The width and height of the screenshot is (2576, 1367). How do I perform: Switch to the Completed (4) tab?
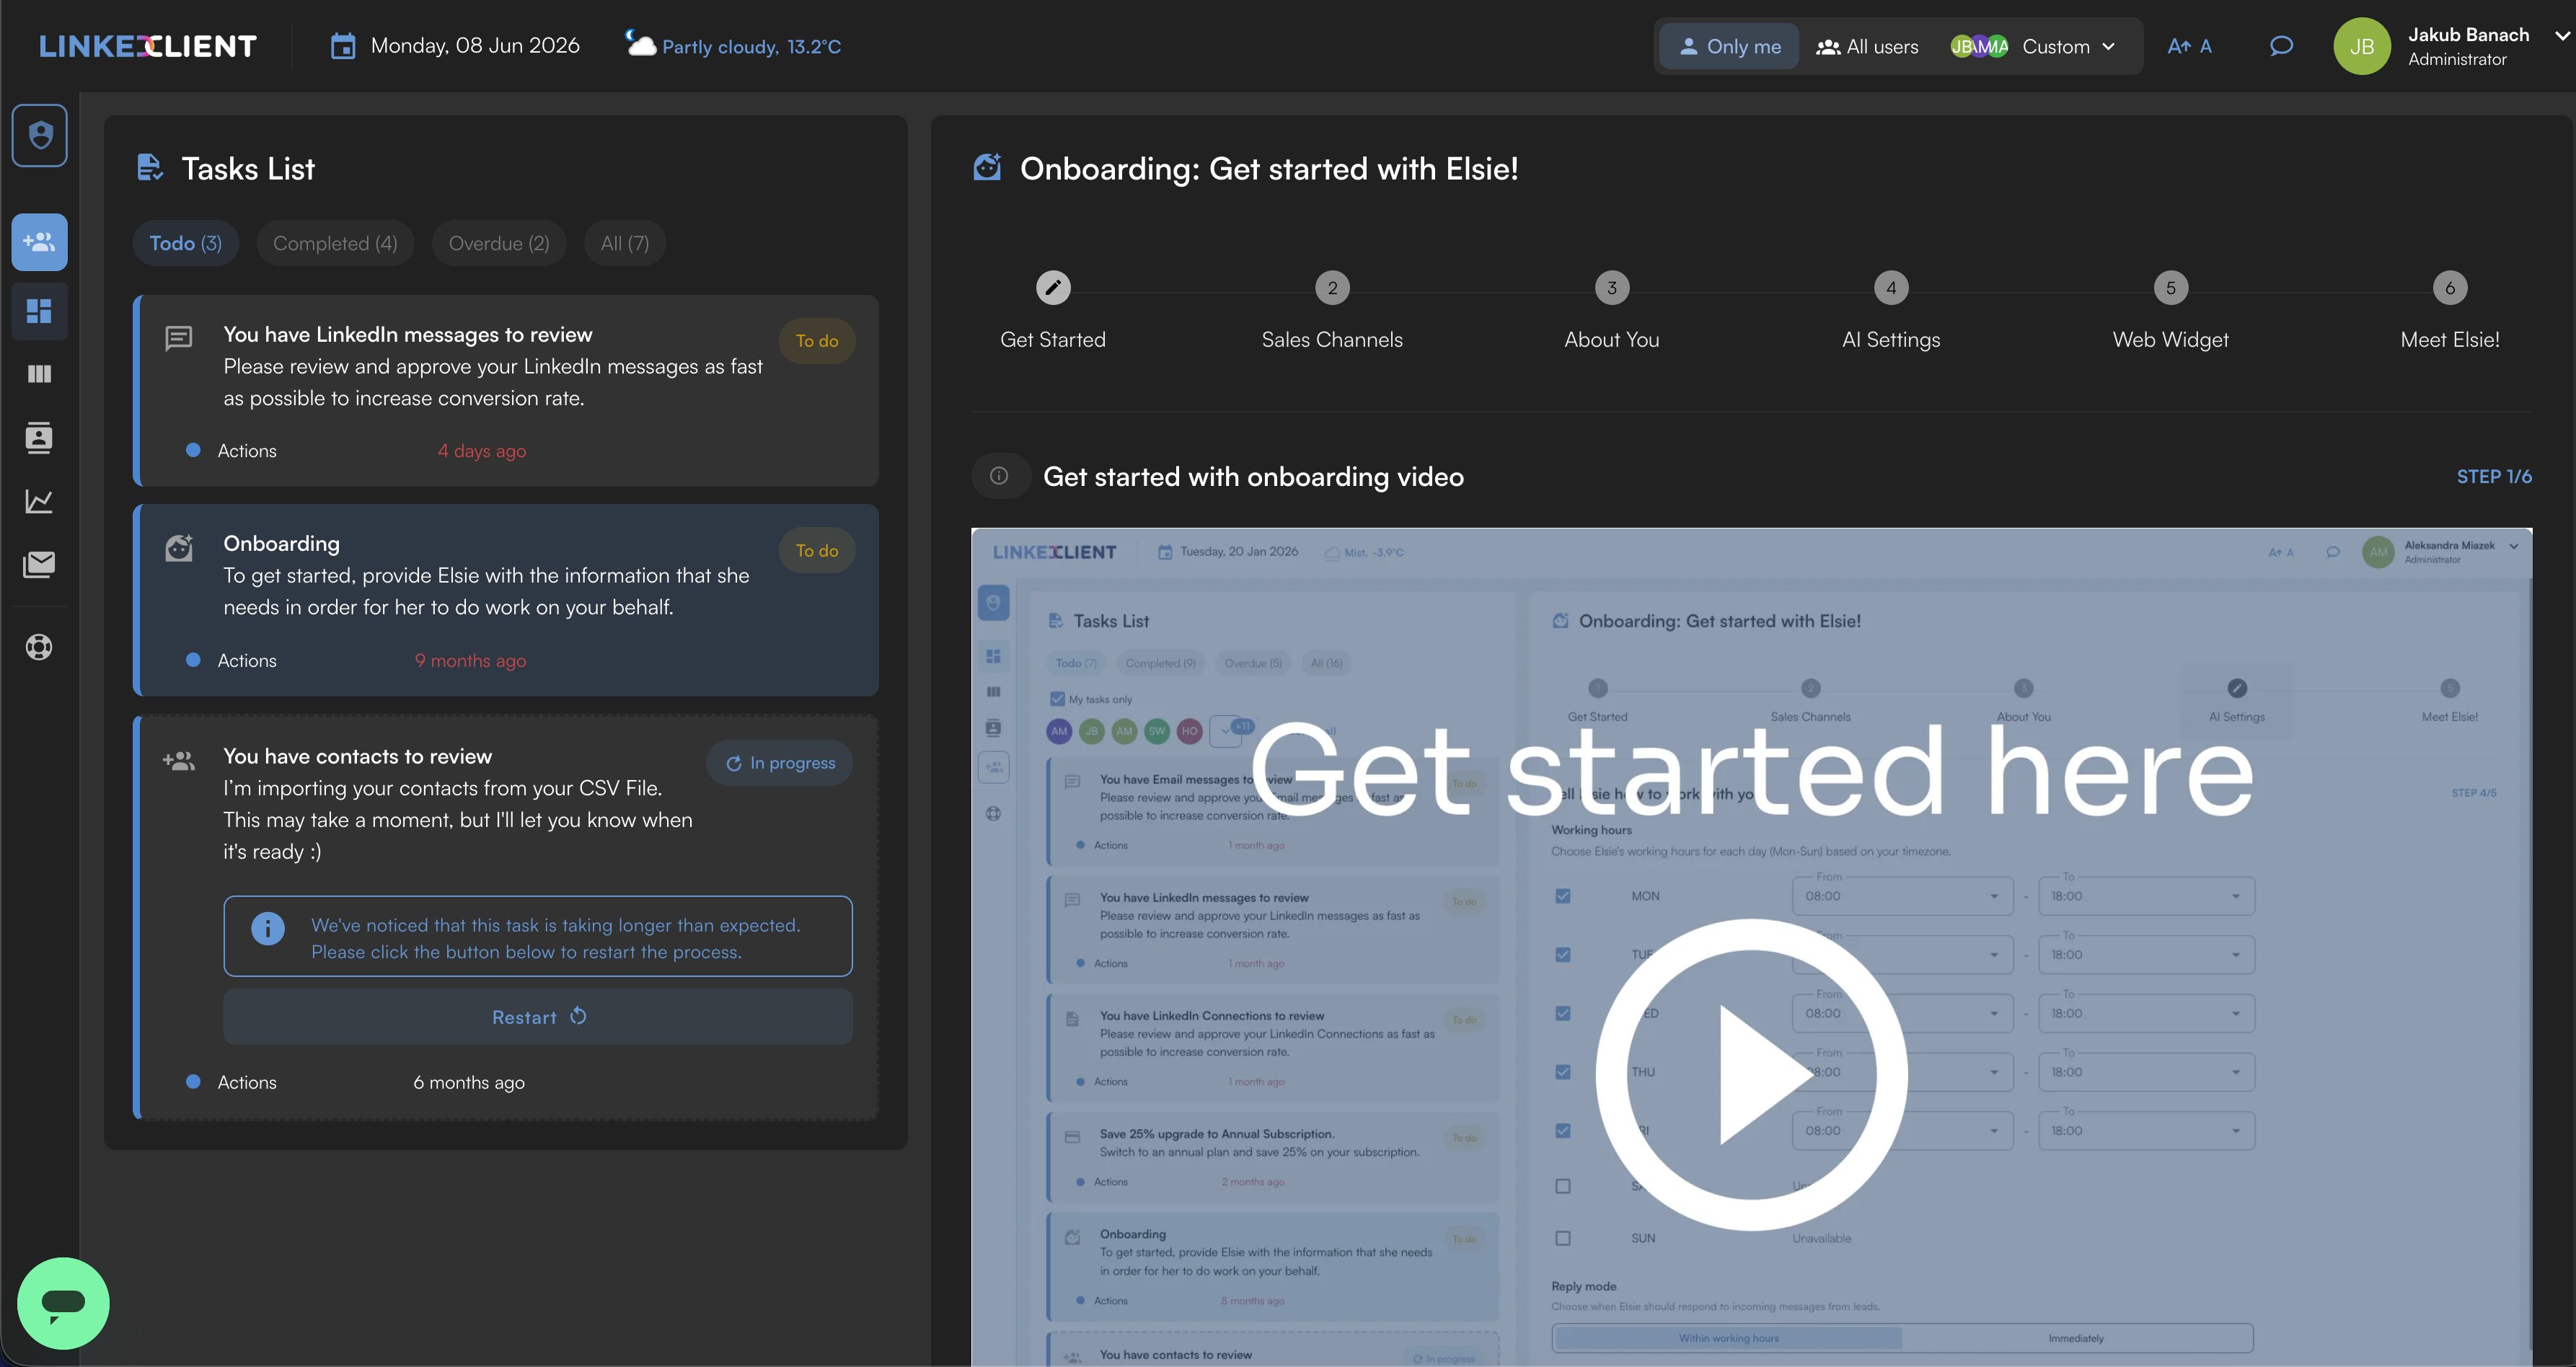point(335,243)
